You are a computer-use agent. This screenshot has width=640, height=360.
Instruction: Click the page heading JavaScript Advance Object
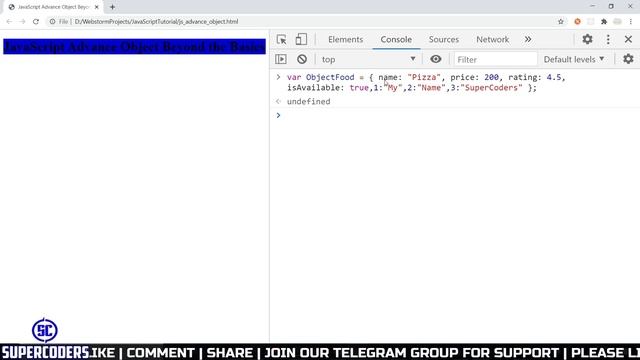[134, 47]
